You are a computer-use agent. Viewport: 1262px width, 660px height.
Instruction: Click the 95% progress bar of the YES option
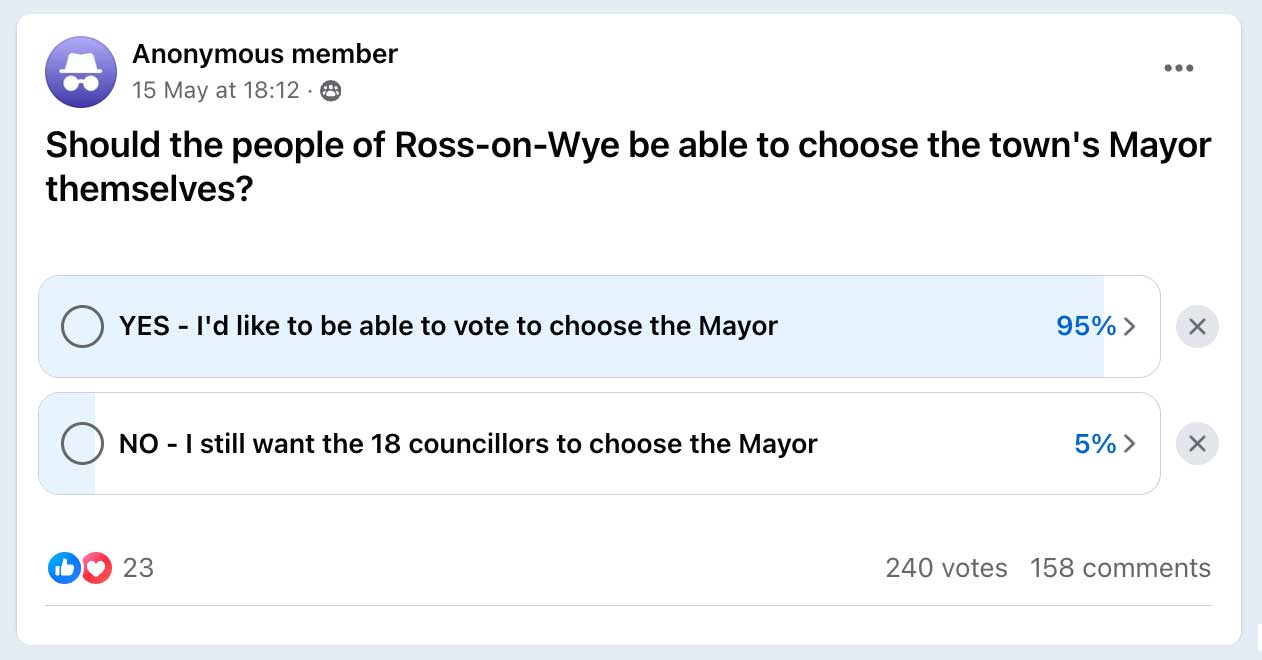pyautogui.click(x=600, y=326)
